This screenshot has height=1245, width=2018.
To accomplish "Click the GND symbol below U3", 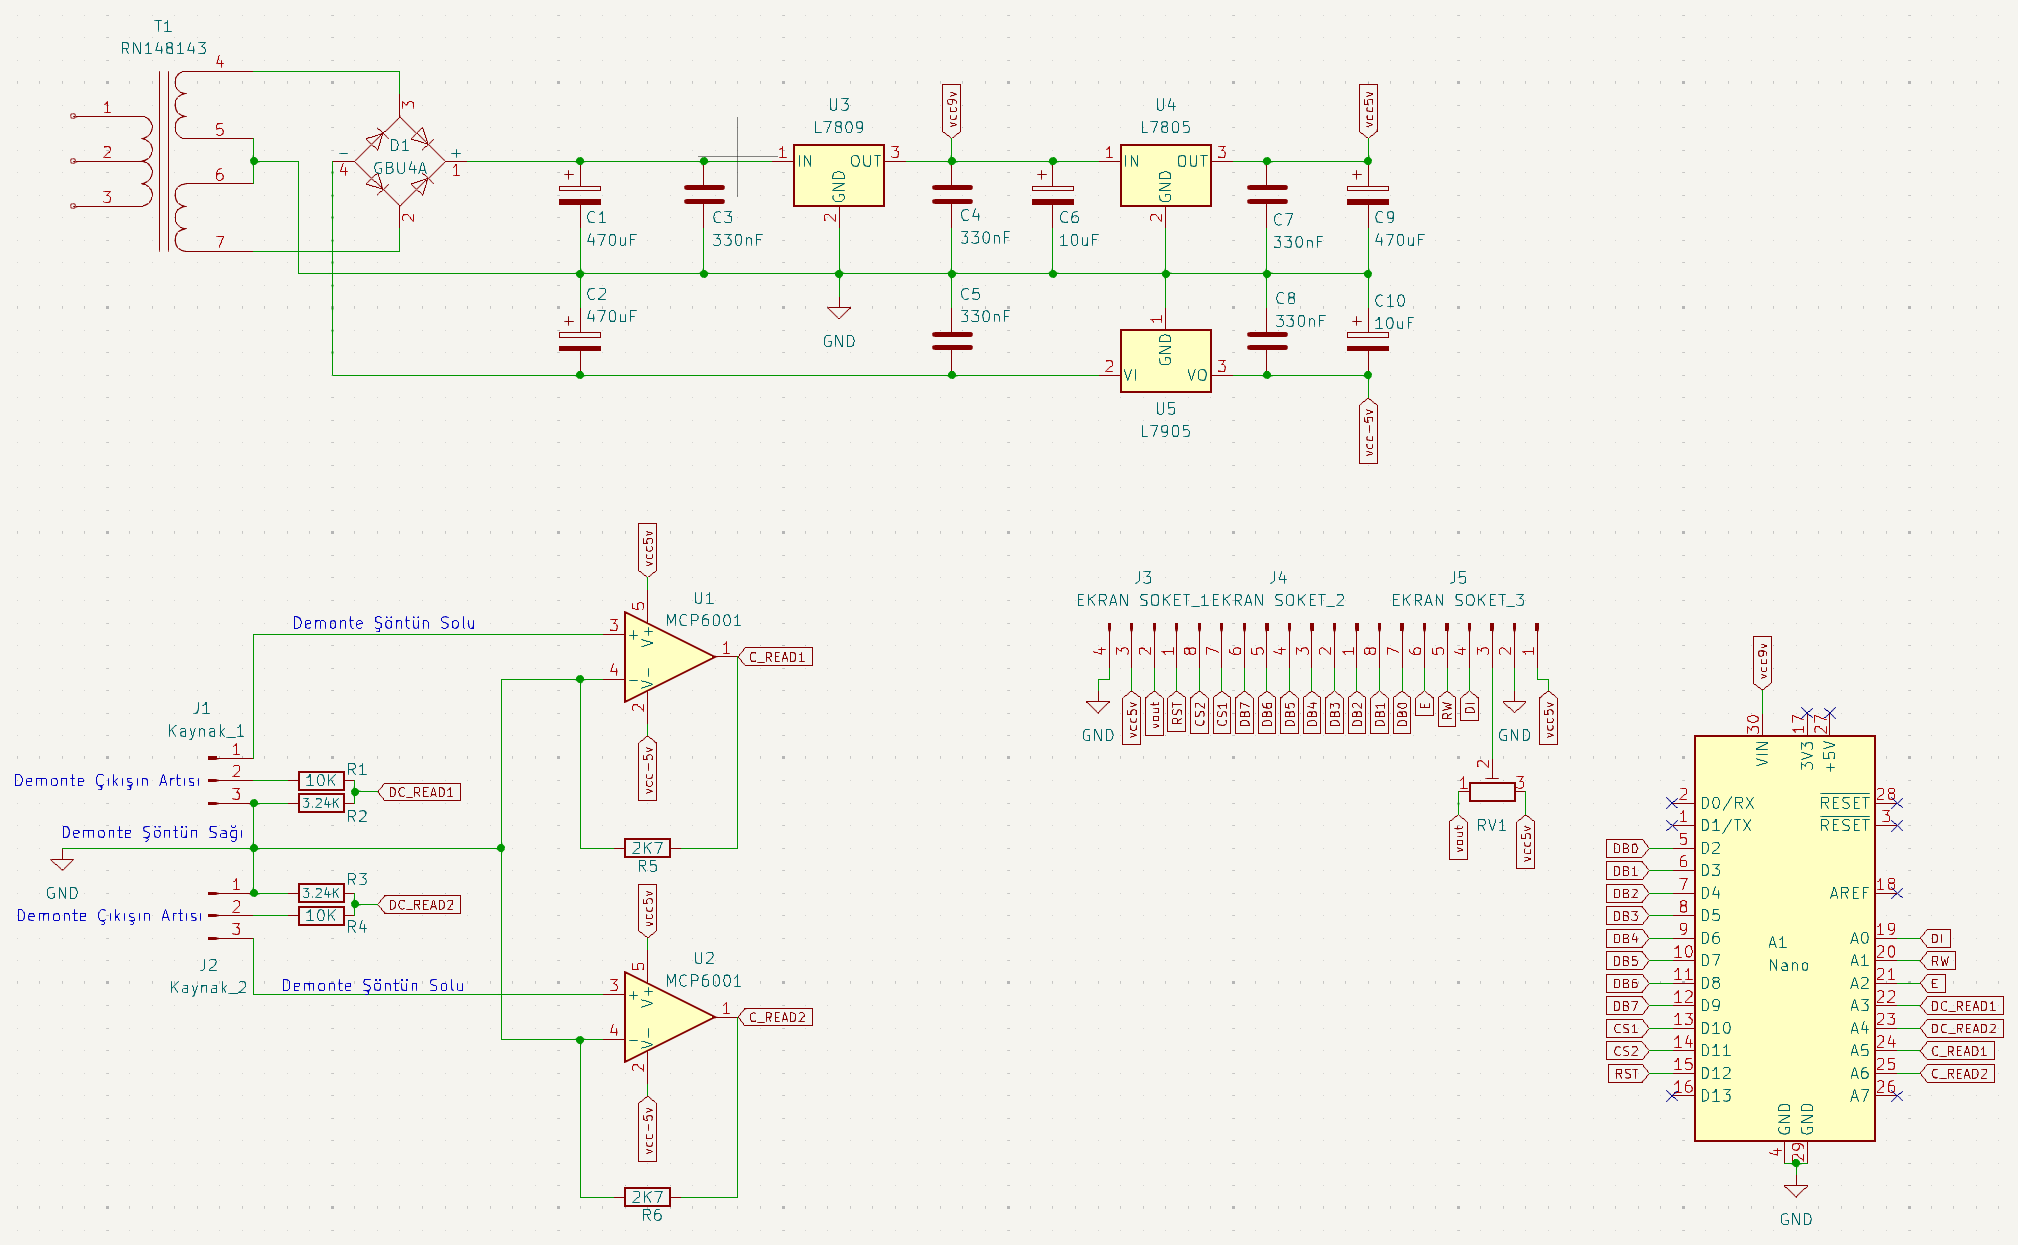I will (x=839, y=313).
